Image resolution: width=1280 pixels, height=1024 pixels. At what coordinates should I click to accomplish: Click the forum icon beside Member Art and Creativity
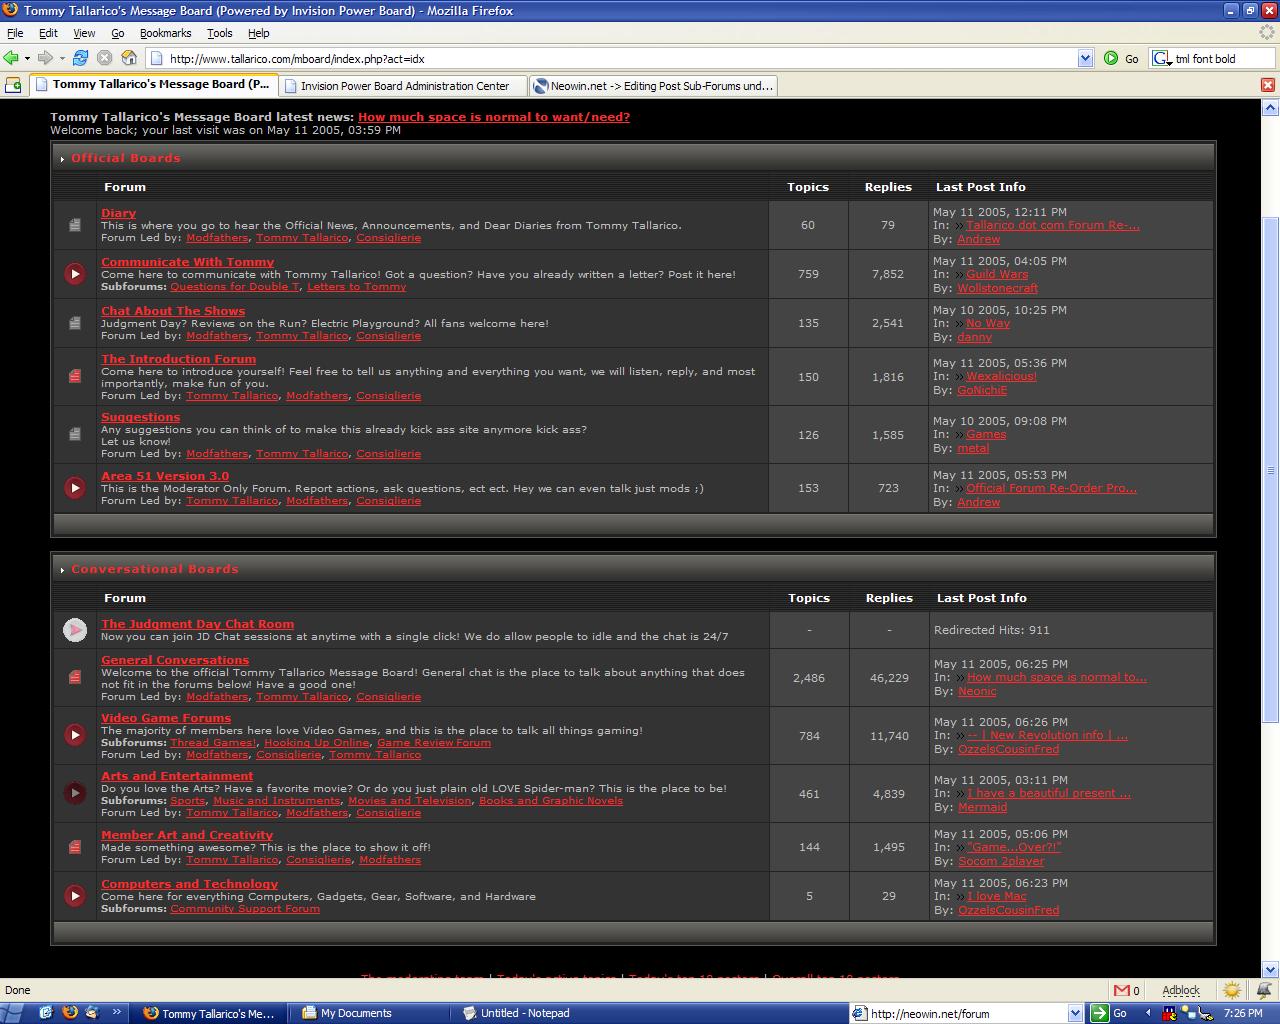(74, 846)
